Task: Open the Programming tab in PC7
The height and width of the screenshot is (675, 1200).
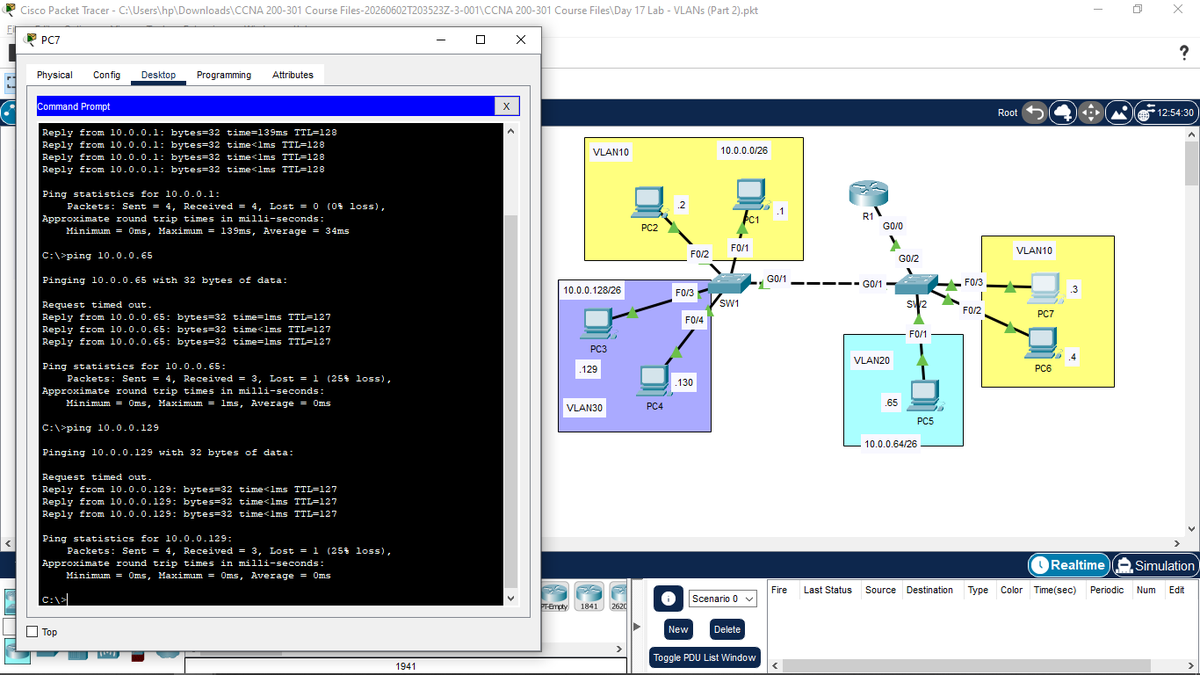Action: (x=224, y=75)
